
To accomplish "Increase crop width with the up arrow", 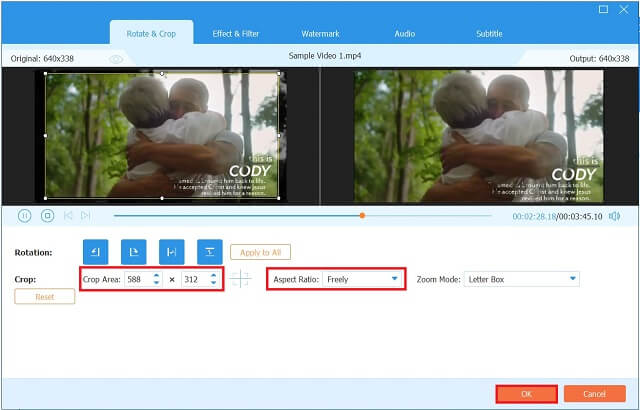I will point(156,275).
